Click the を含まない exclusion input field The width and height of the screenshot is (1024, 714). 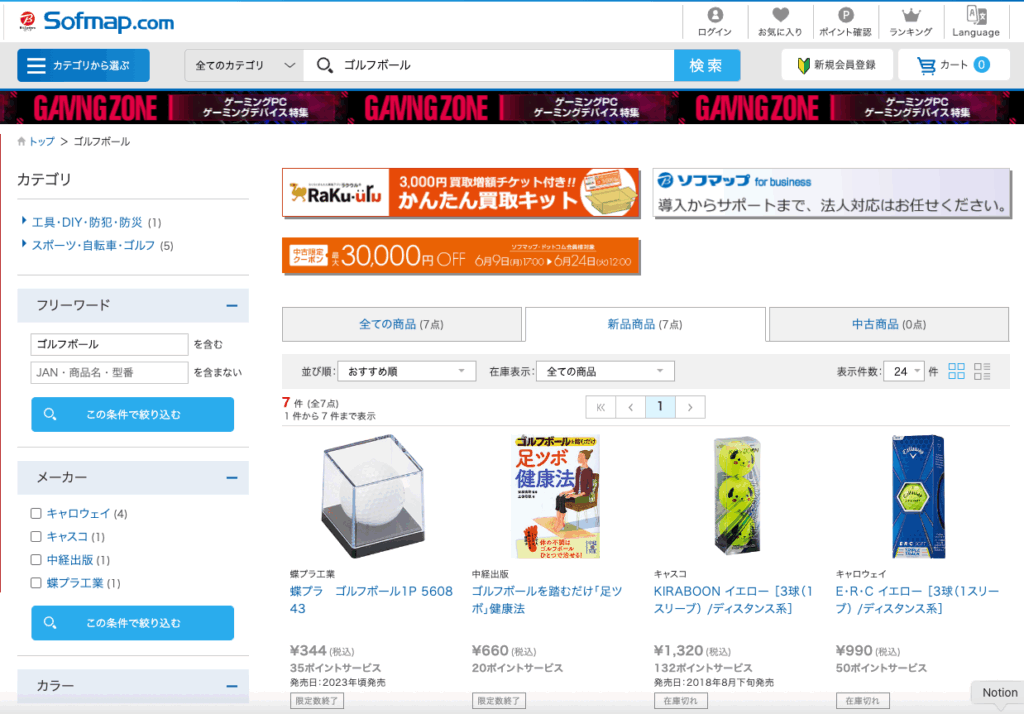[x=109, y=372]
